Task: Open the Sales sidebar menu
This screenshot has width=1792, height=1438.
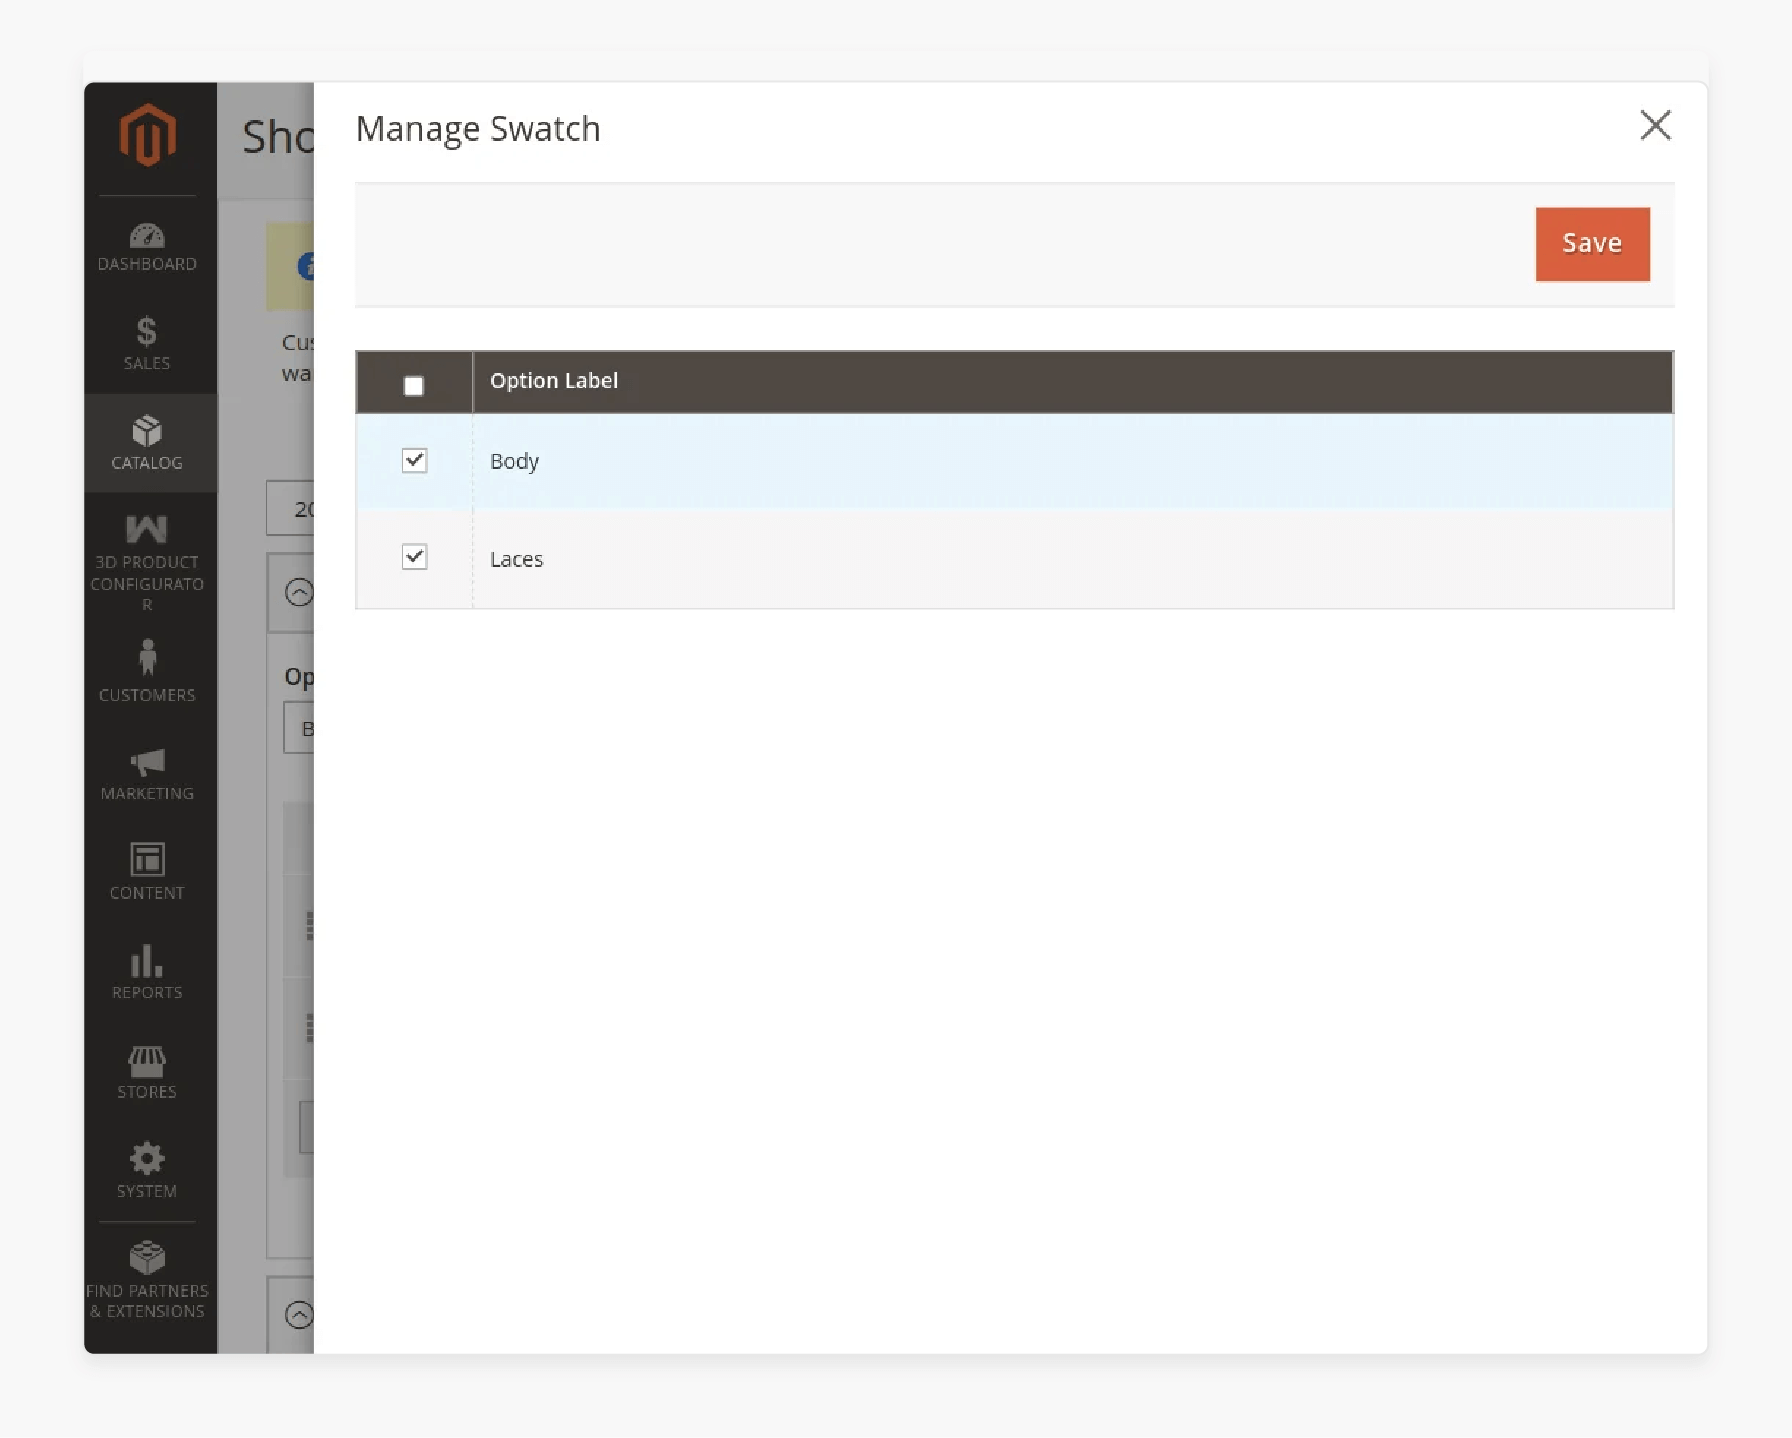Action: click(148, 344)
